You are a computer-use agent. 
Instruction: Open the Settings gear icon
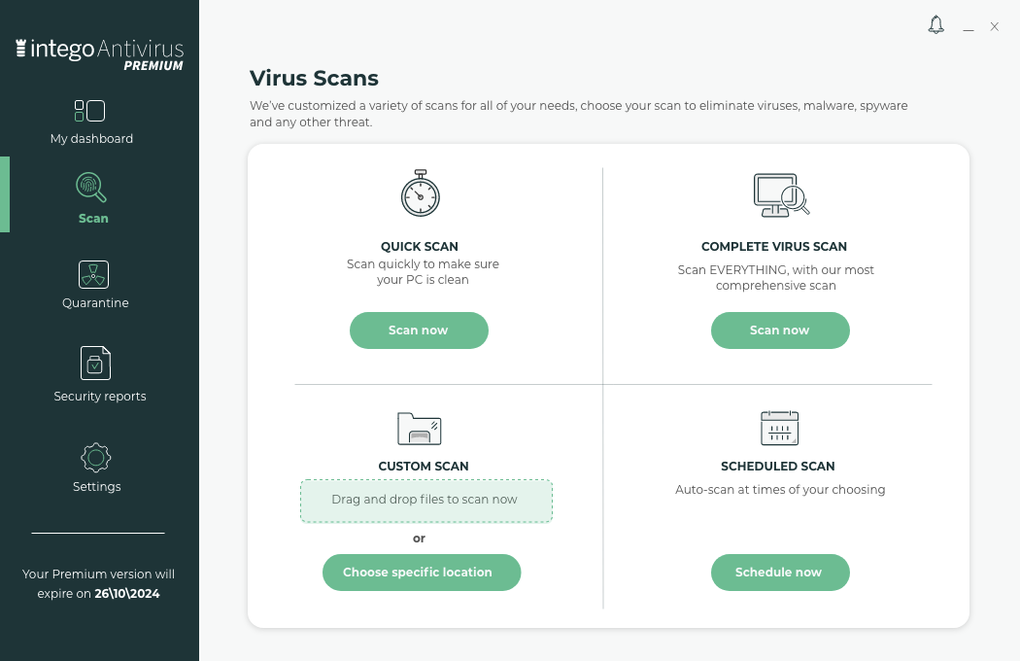[96, 457]
